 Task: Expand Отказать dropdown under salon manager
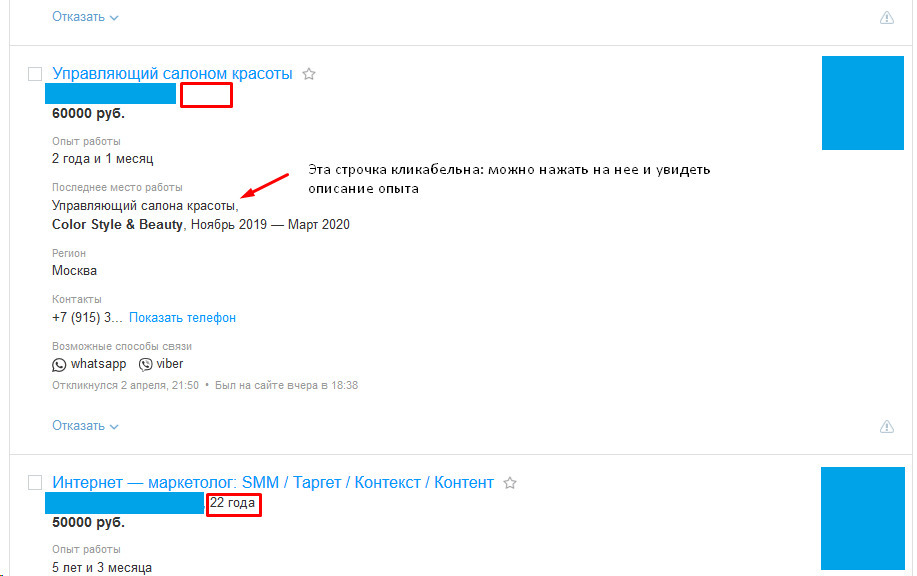(x=85, y=426)
